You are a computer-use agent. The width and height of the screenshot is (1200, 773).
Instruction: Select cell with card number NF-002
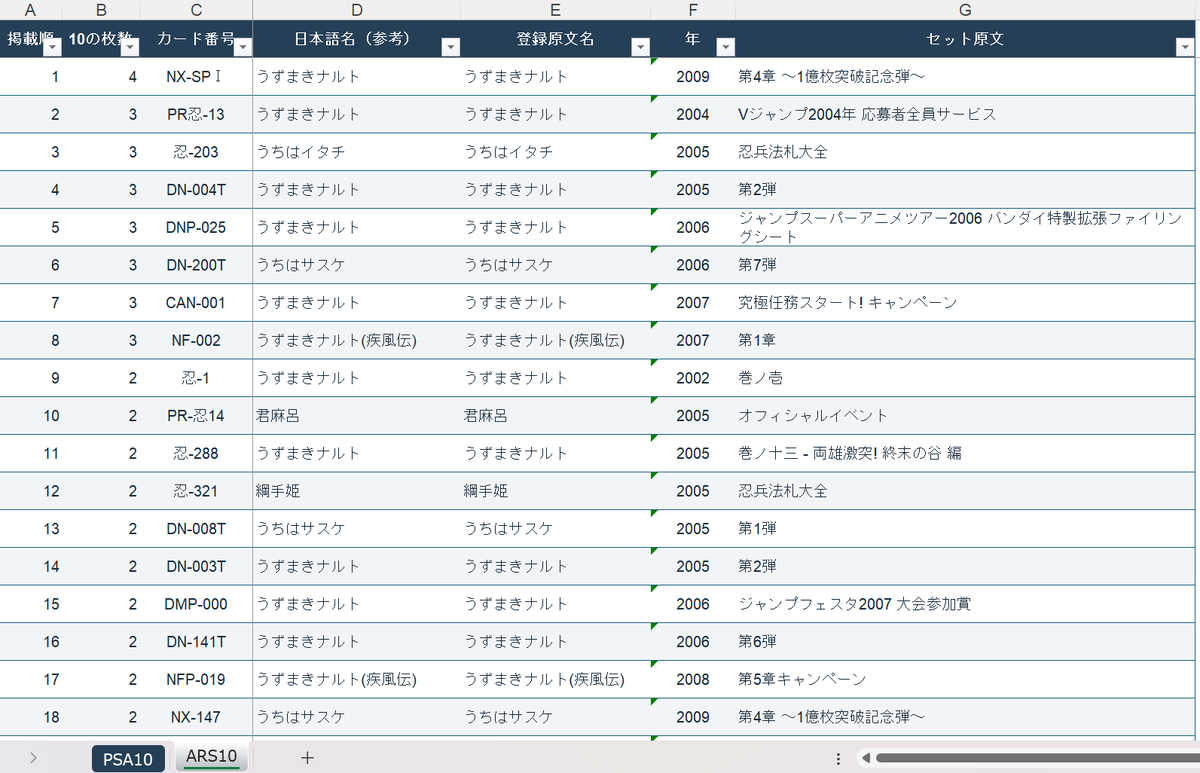click(196, 340)
